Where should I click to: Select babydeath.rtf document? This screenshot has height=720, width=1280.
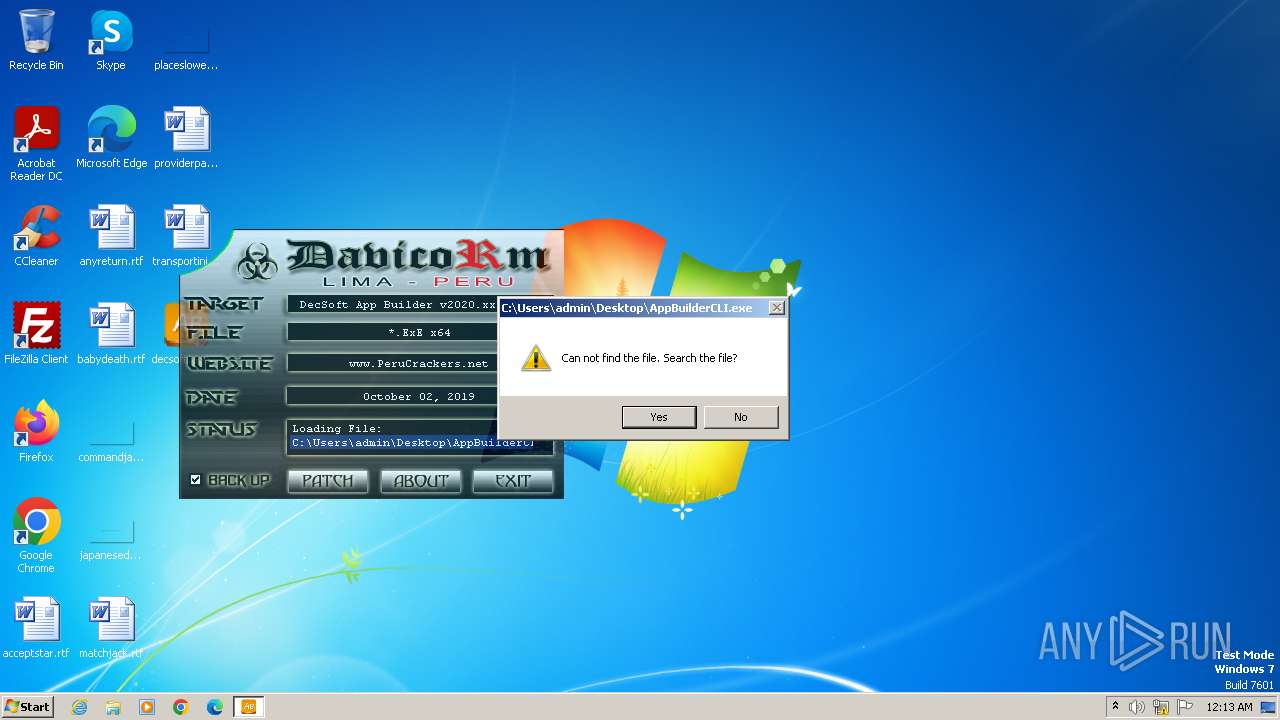[x=111, y=334]
